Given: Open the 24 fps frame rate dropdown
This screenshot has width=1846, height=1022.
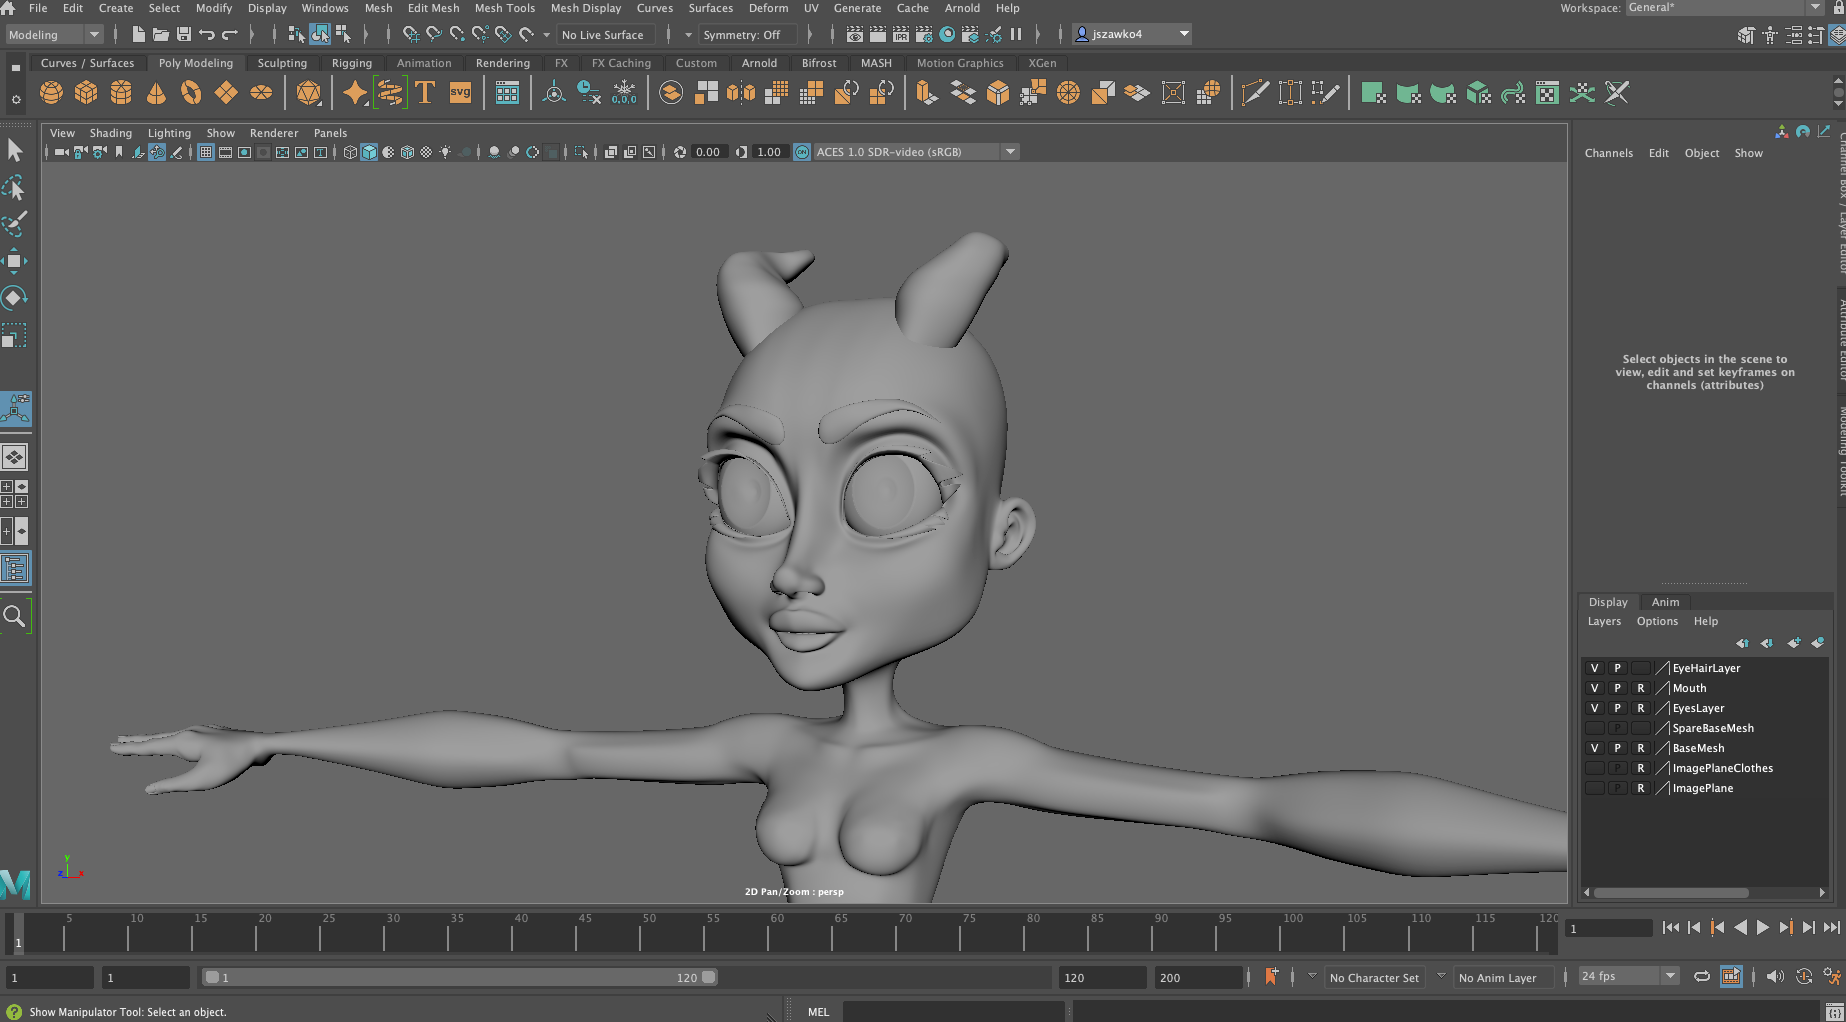Looking at the screenshot, I should point(1669,976).
